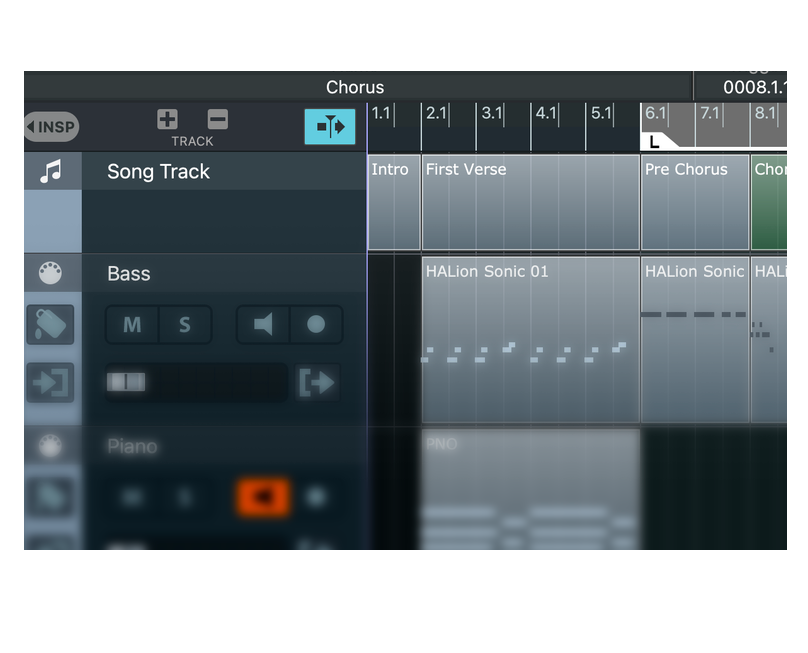The width and height of the screenshot is (808, 653).
Task: Enable monitoring with the speaker icon on Bass
Action: 262,324
